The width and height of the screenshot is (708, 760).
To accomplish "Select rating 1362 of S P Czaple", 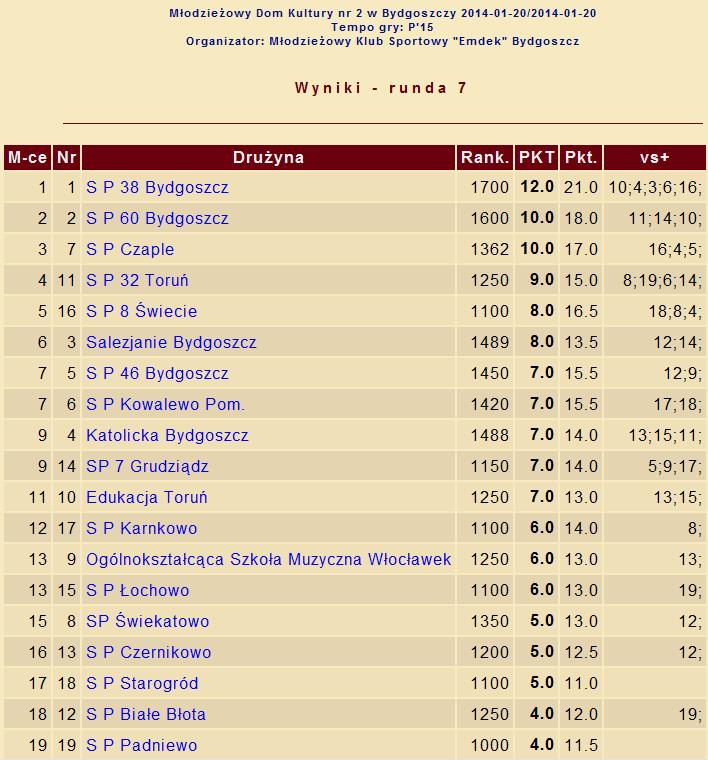I will (489, 250).
